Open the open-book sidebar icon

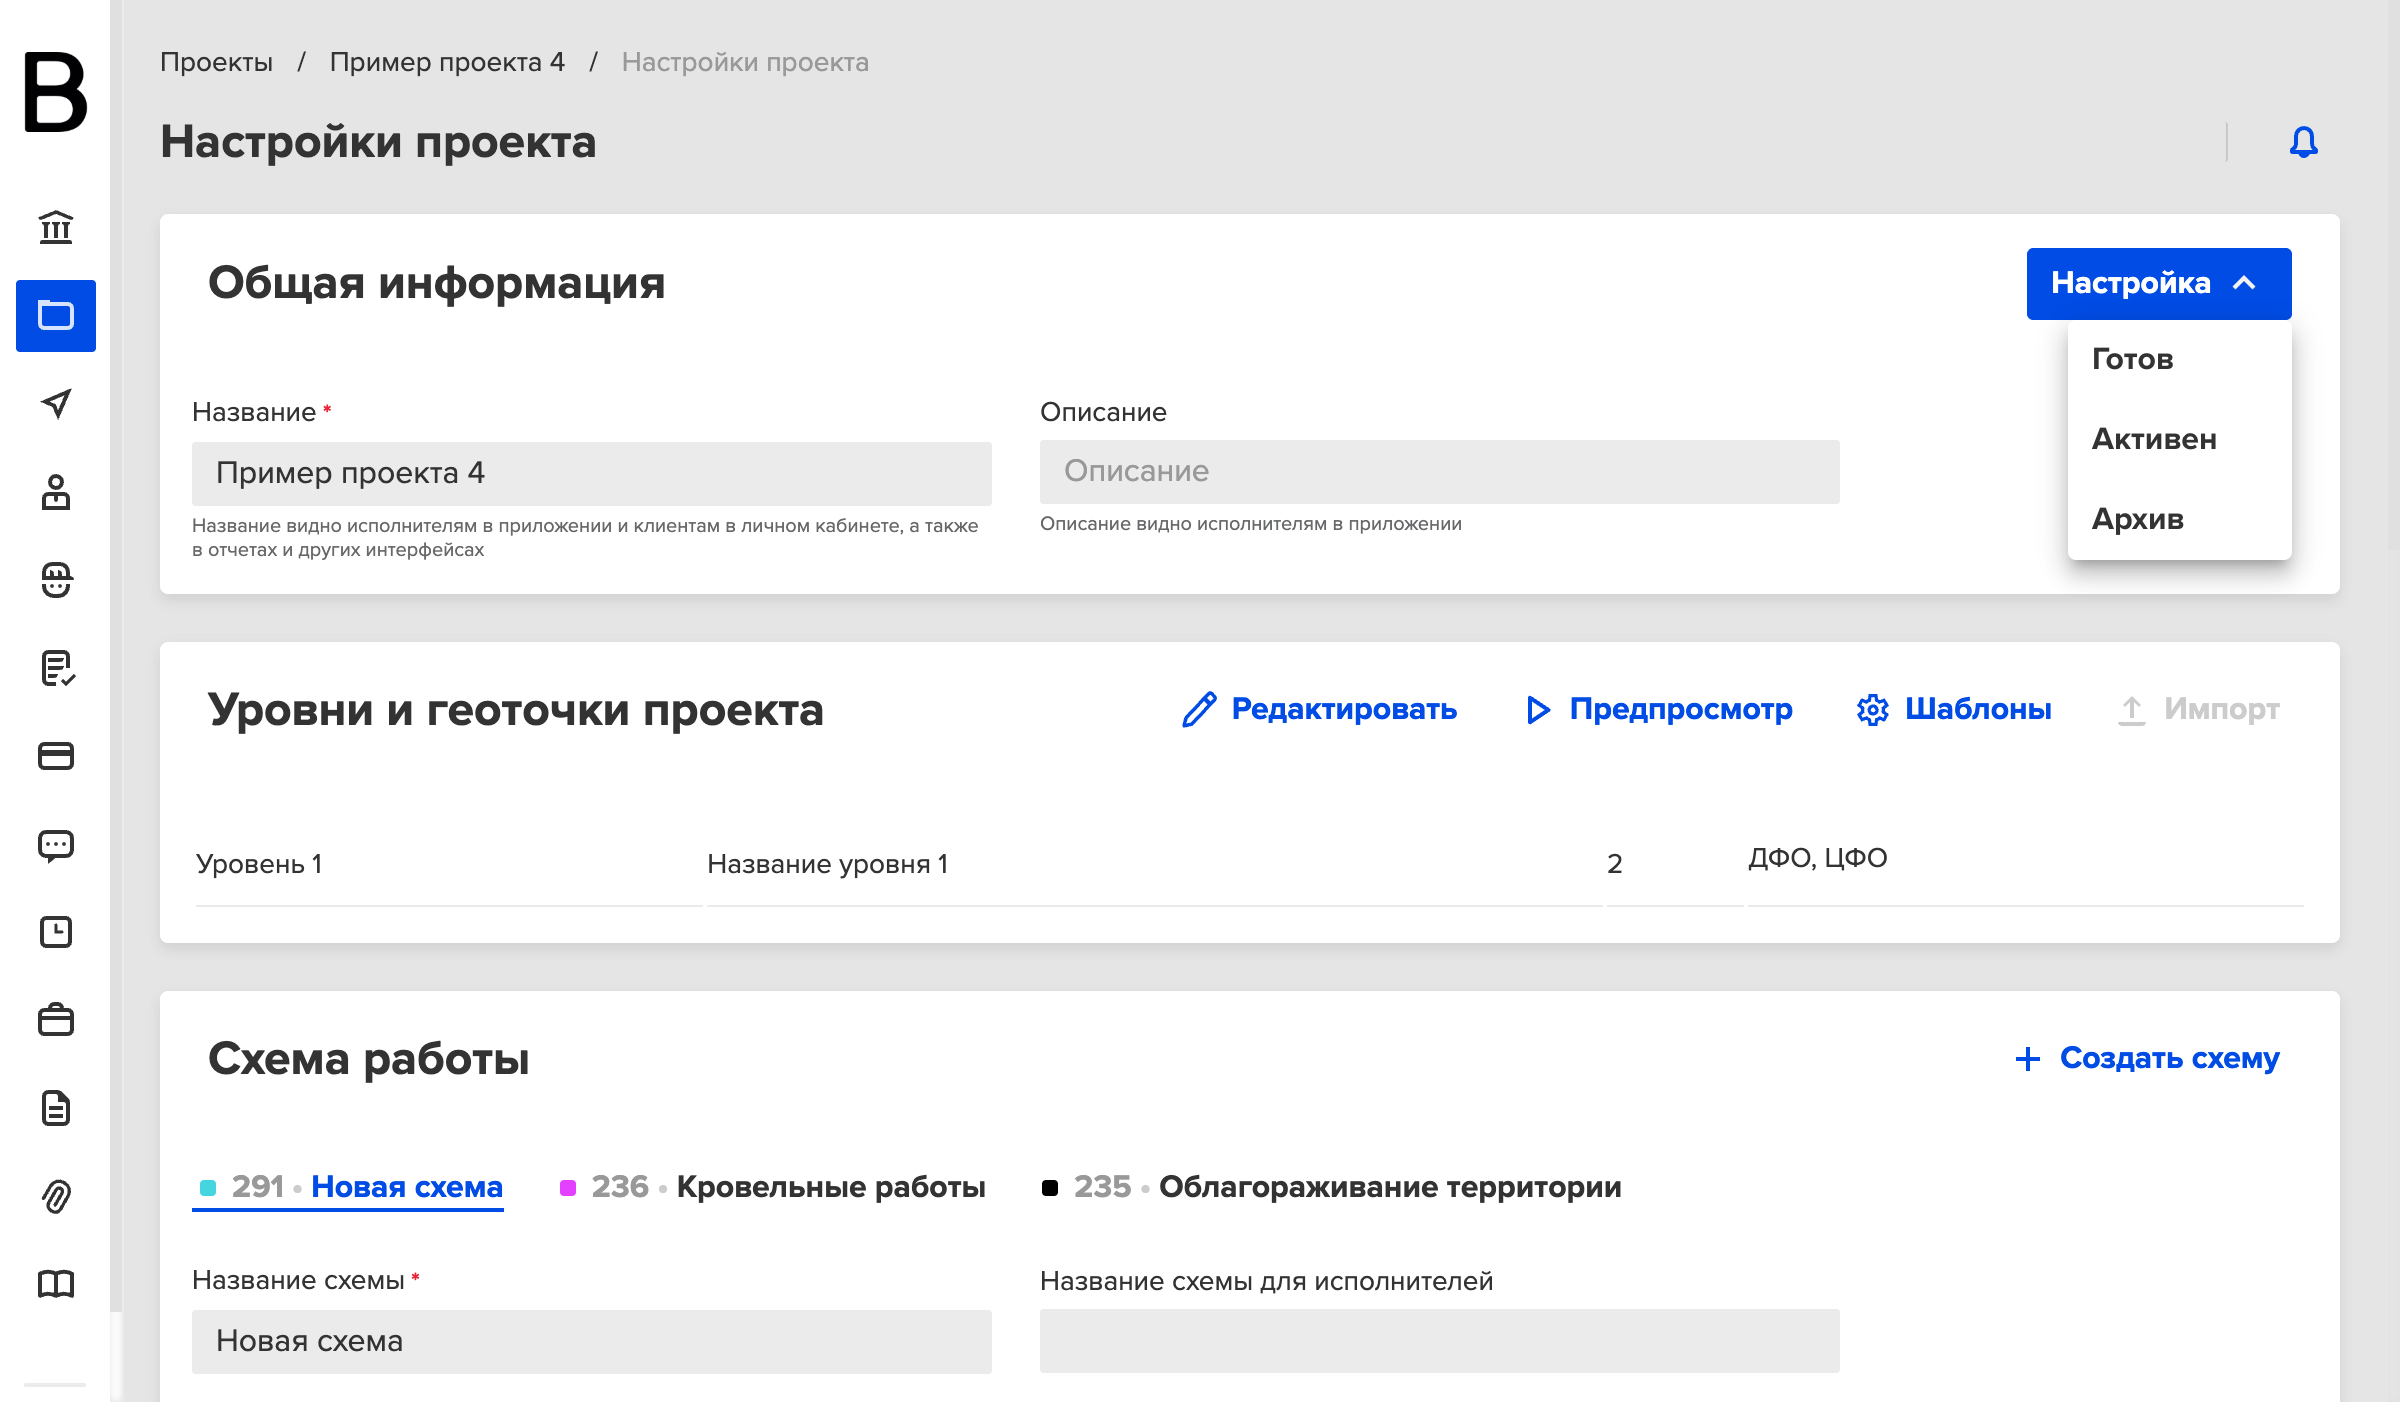coord(56,1284)
